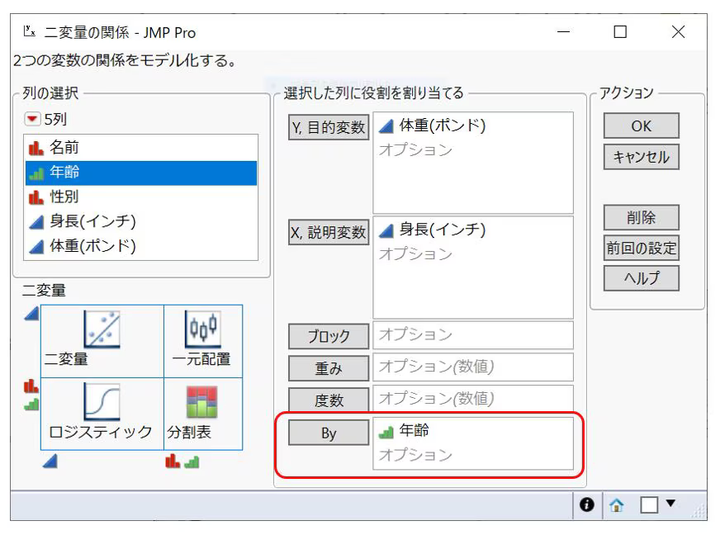Select the highlighted 年齢 column row
This screenshot has height=535, width=720.
[x=141, y=173]
